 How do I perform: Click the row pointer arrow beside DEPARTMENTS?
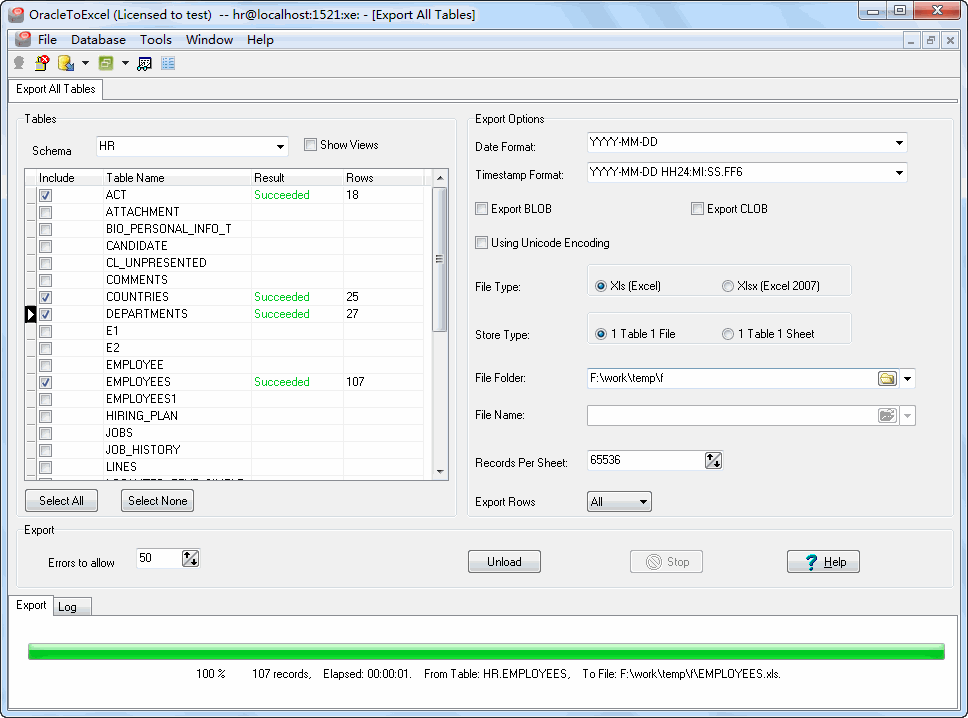[x=30, y=314]
